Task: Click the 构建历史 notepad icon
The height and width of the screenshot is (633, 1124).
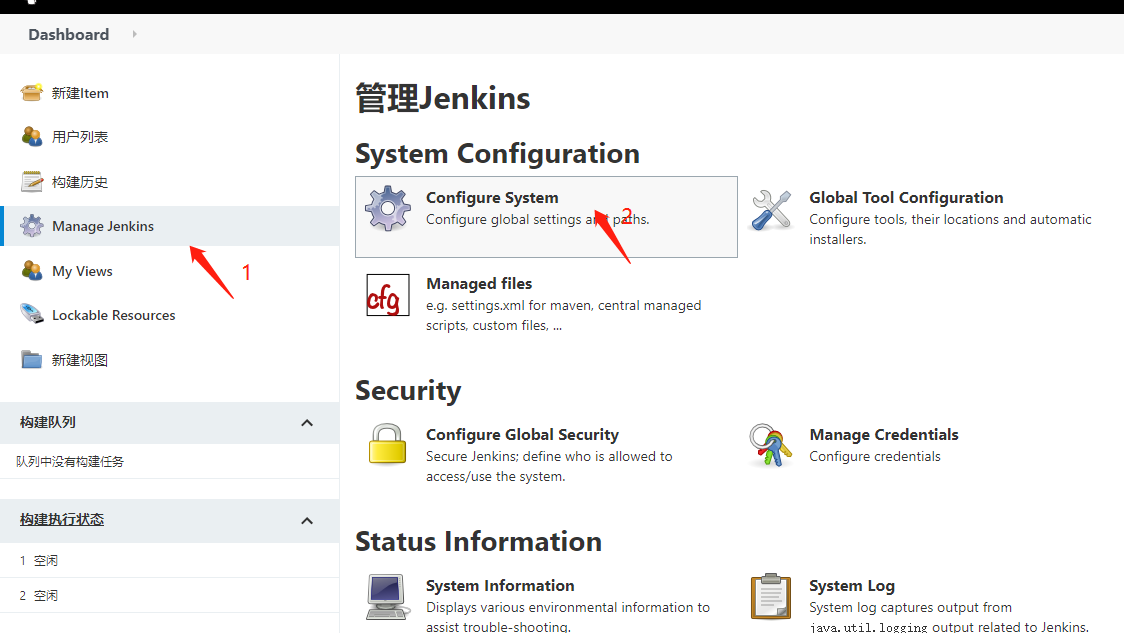Action: 32,182
